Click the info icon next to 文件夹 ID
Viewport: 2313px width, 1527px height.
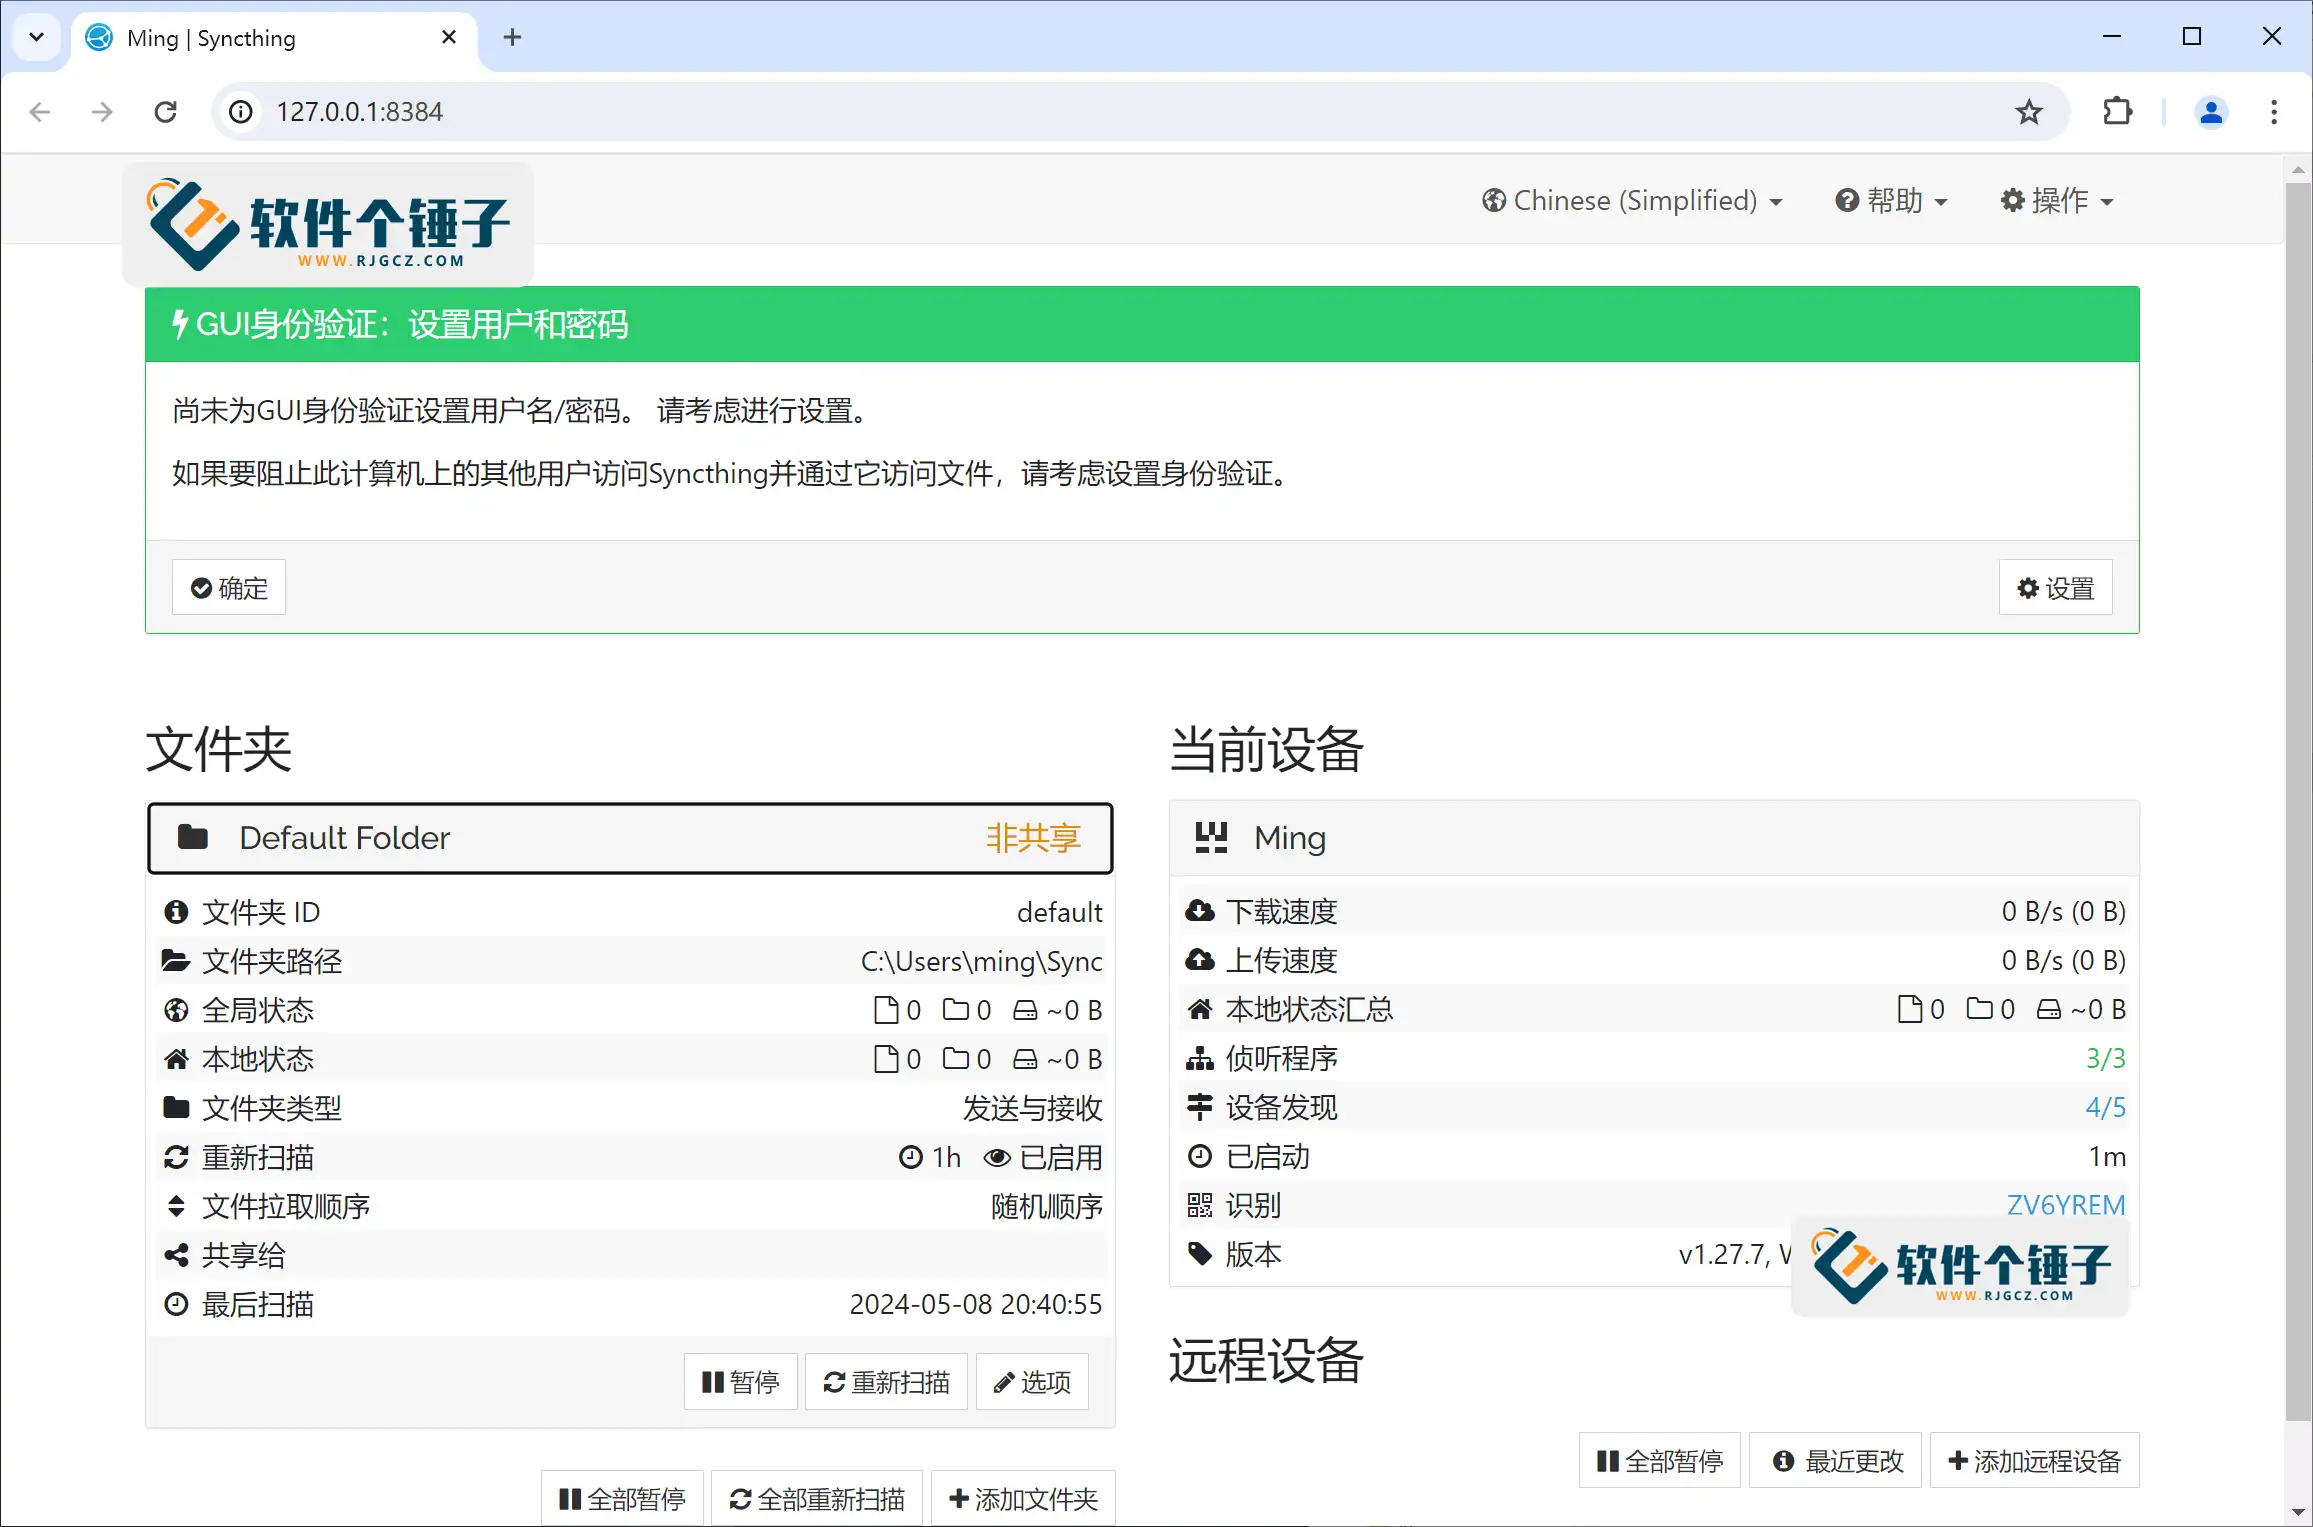pos(176,912)
